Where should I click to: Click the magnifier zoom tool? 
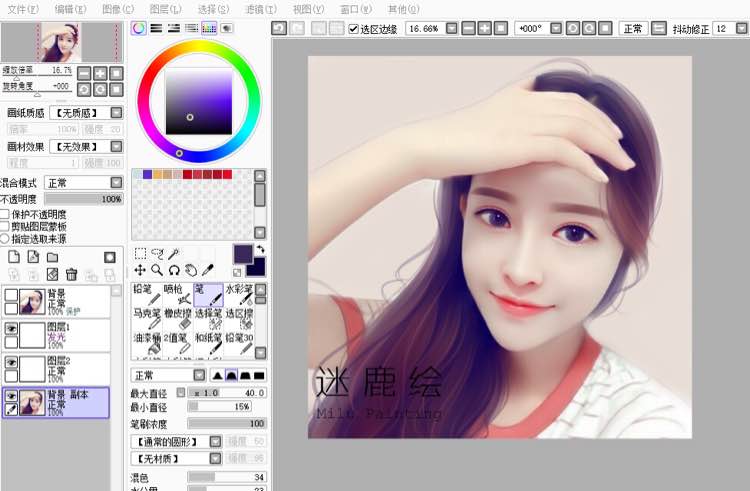click(x=157, y=270)
